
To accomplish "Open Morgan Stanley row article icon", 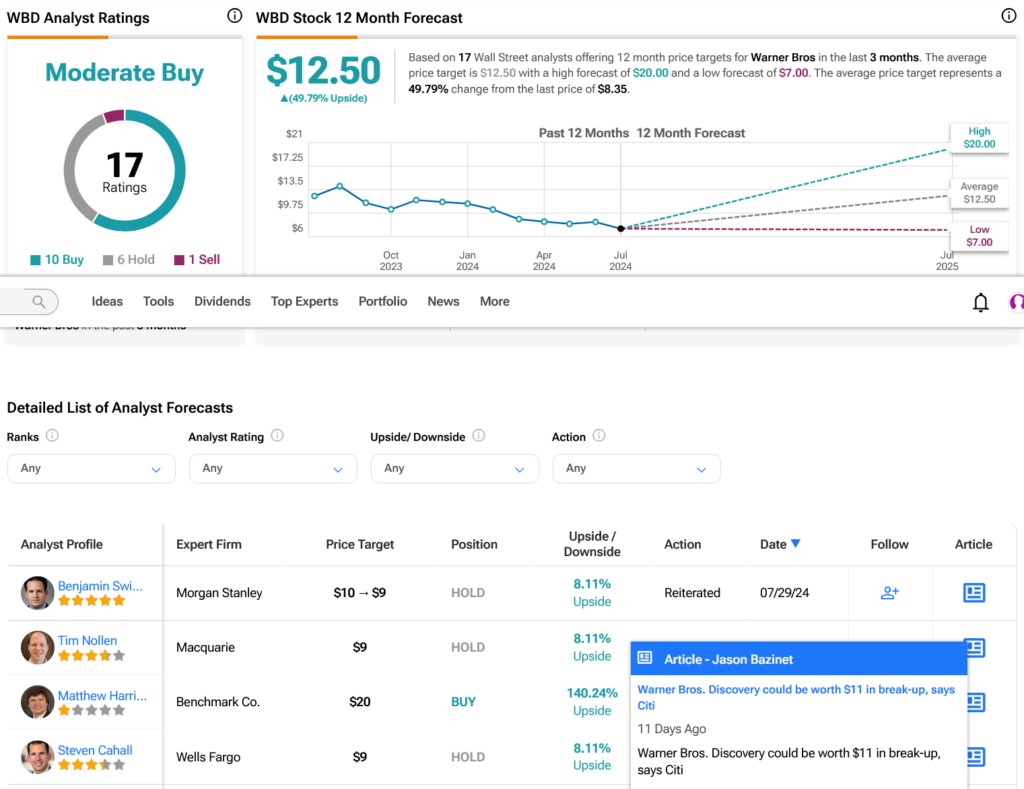I will click(x=973, y=593).
